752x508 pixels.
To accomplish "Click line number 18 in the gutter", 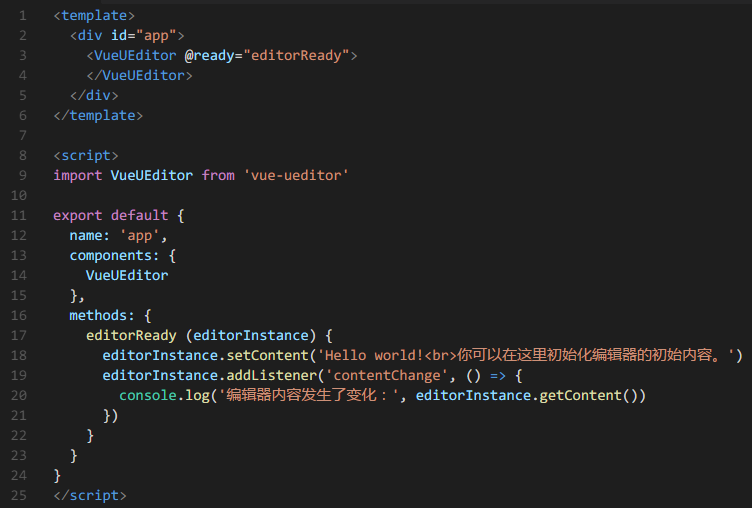I will tap(19, 355).
